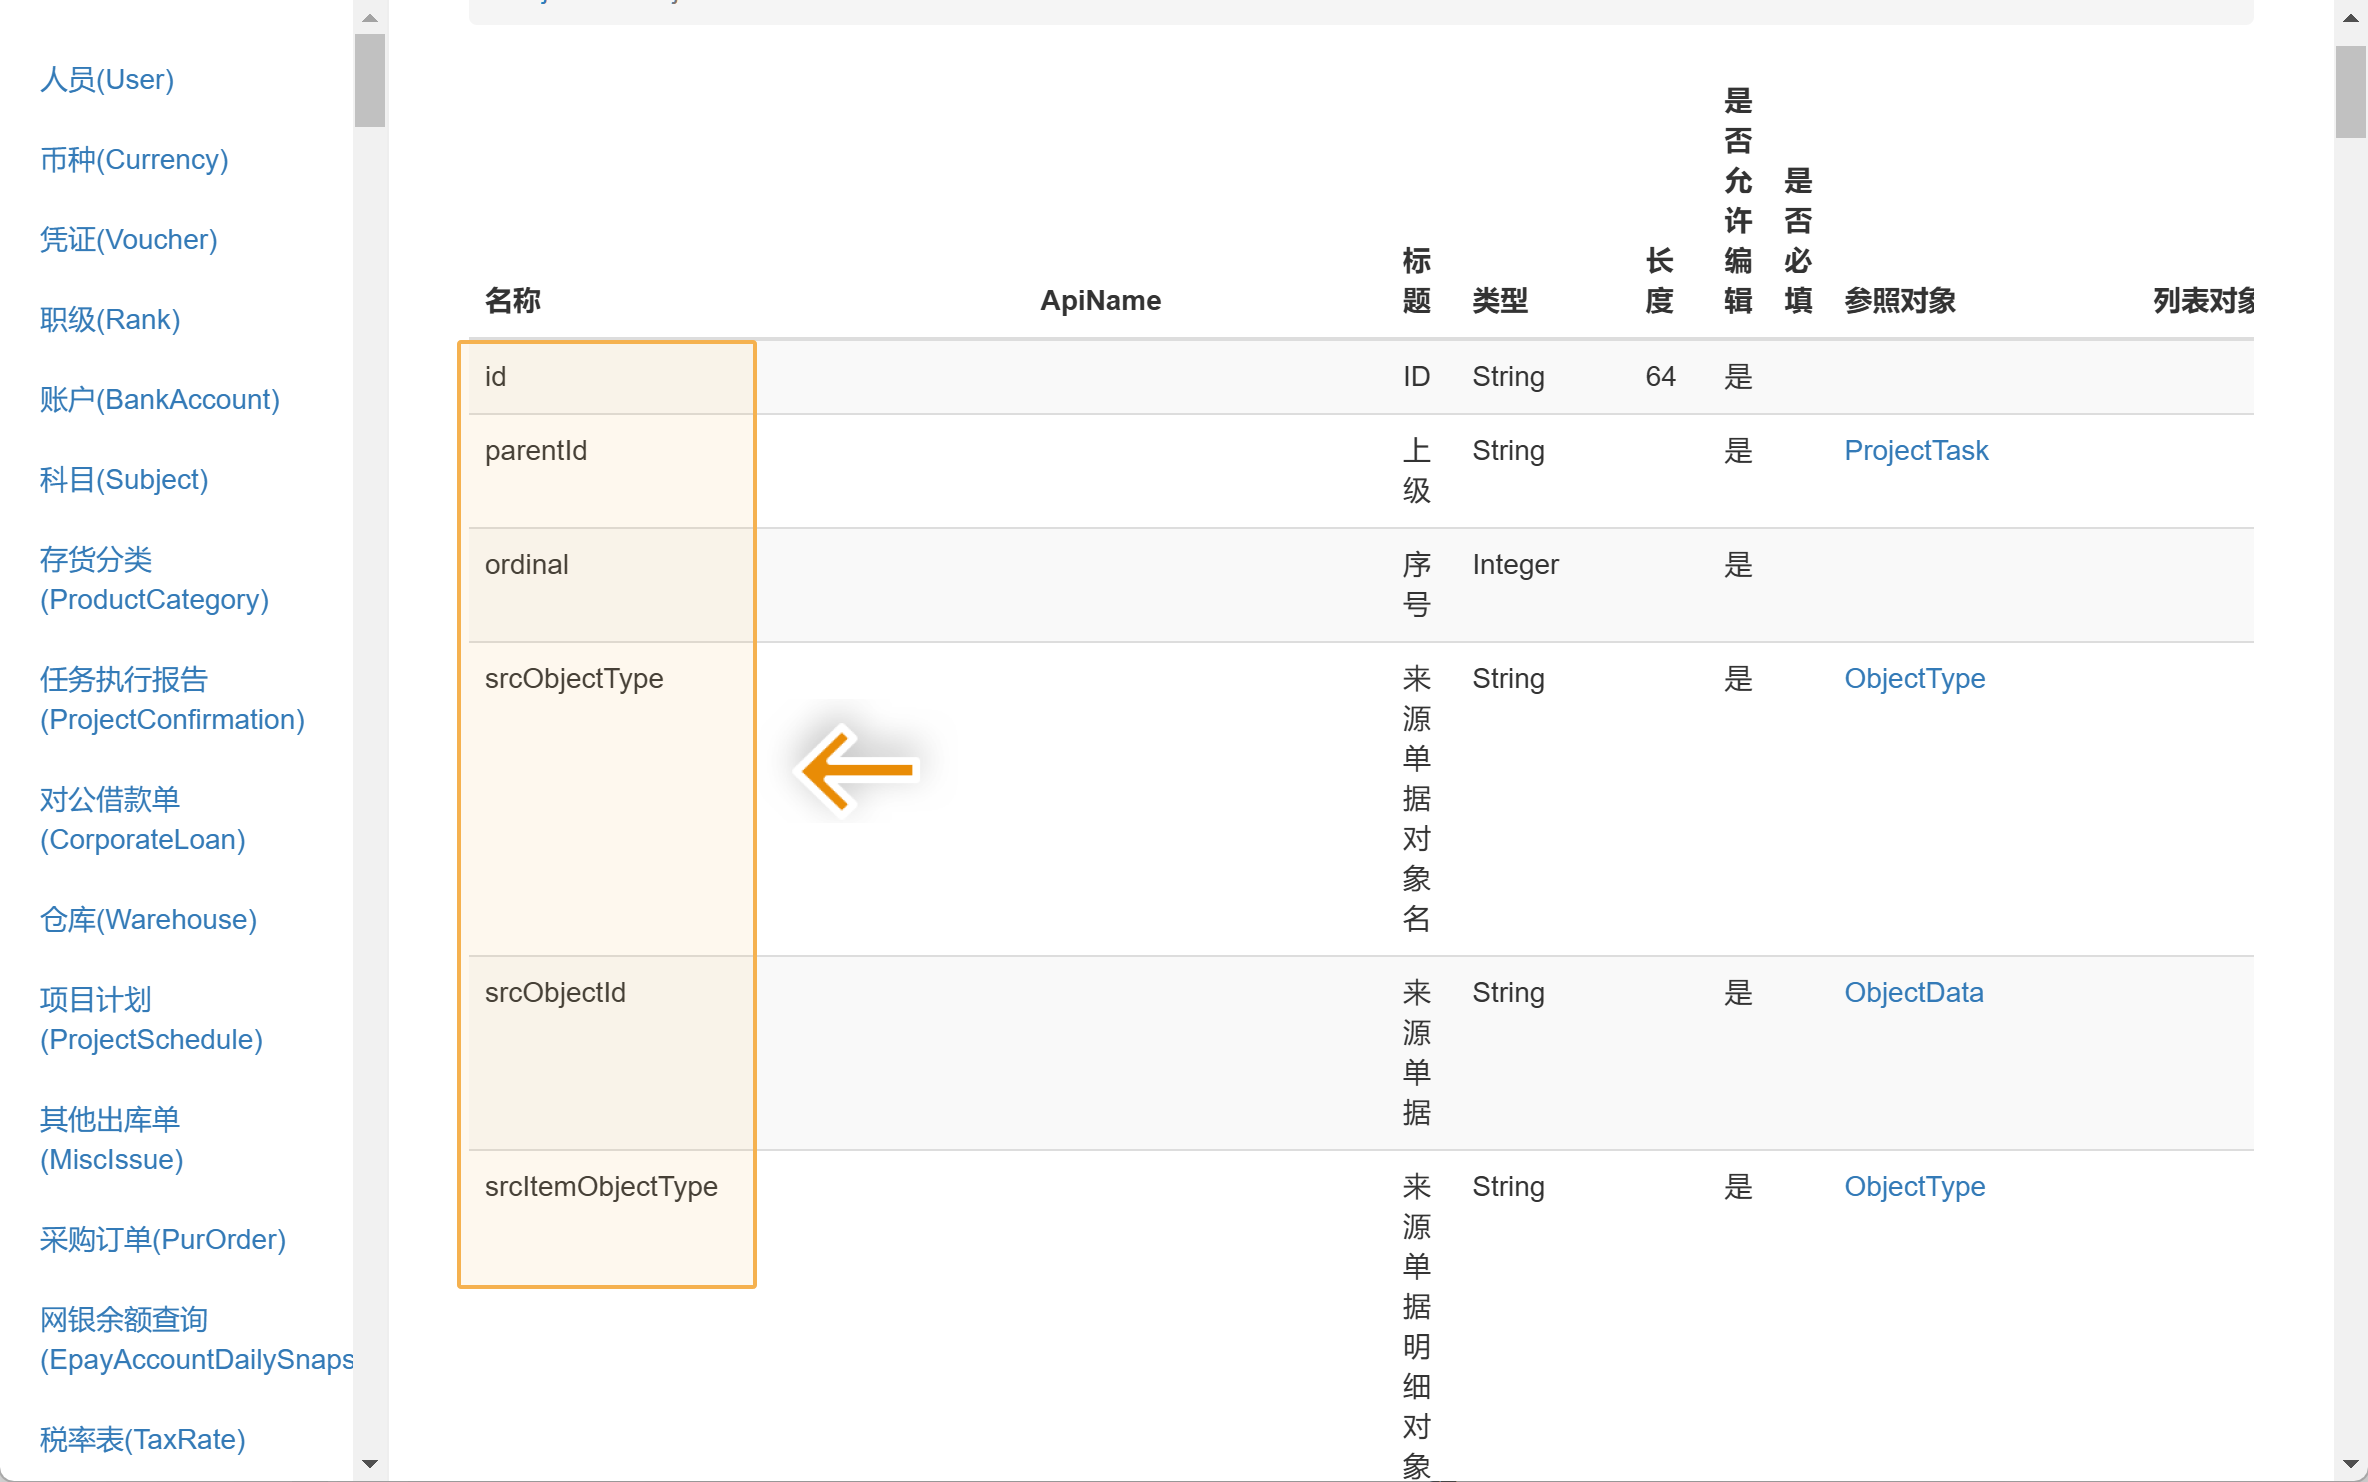Screen dimensions: 2368x1482
Task: Navigate to 仓库(Warehouse) page
Action: (148, 920)
